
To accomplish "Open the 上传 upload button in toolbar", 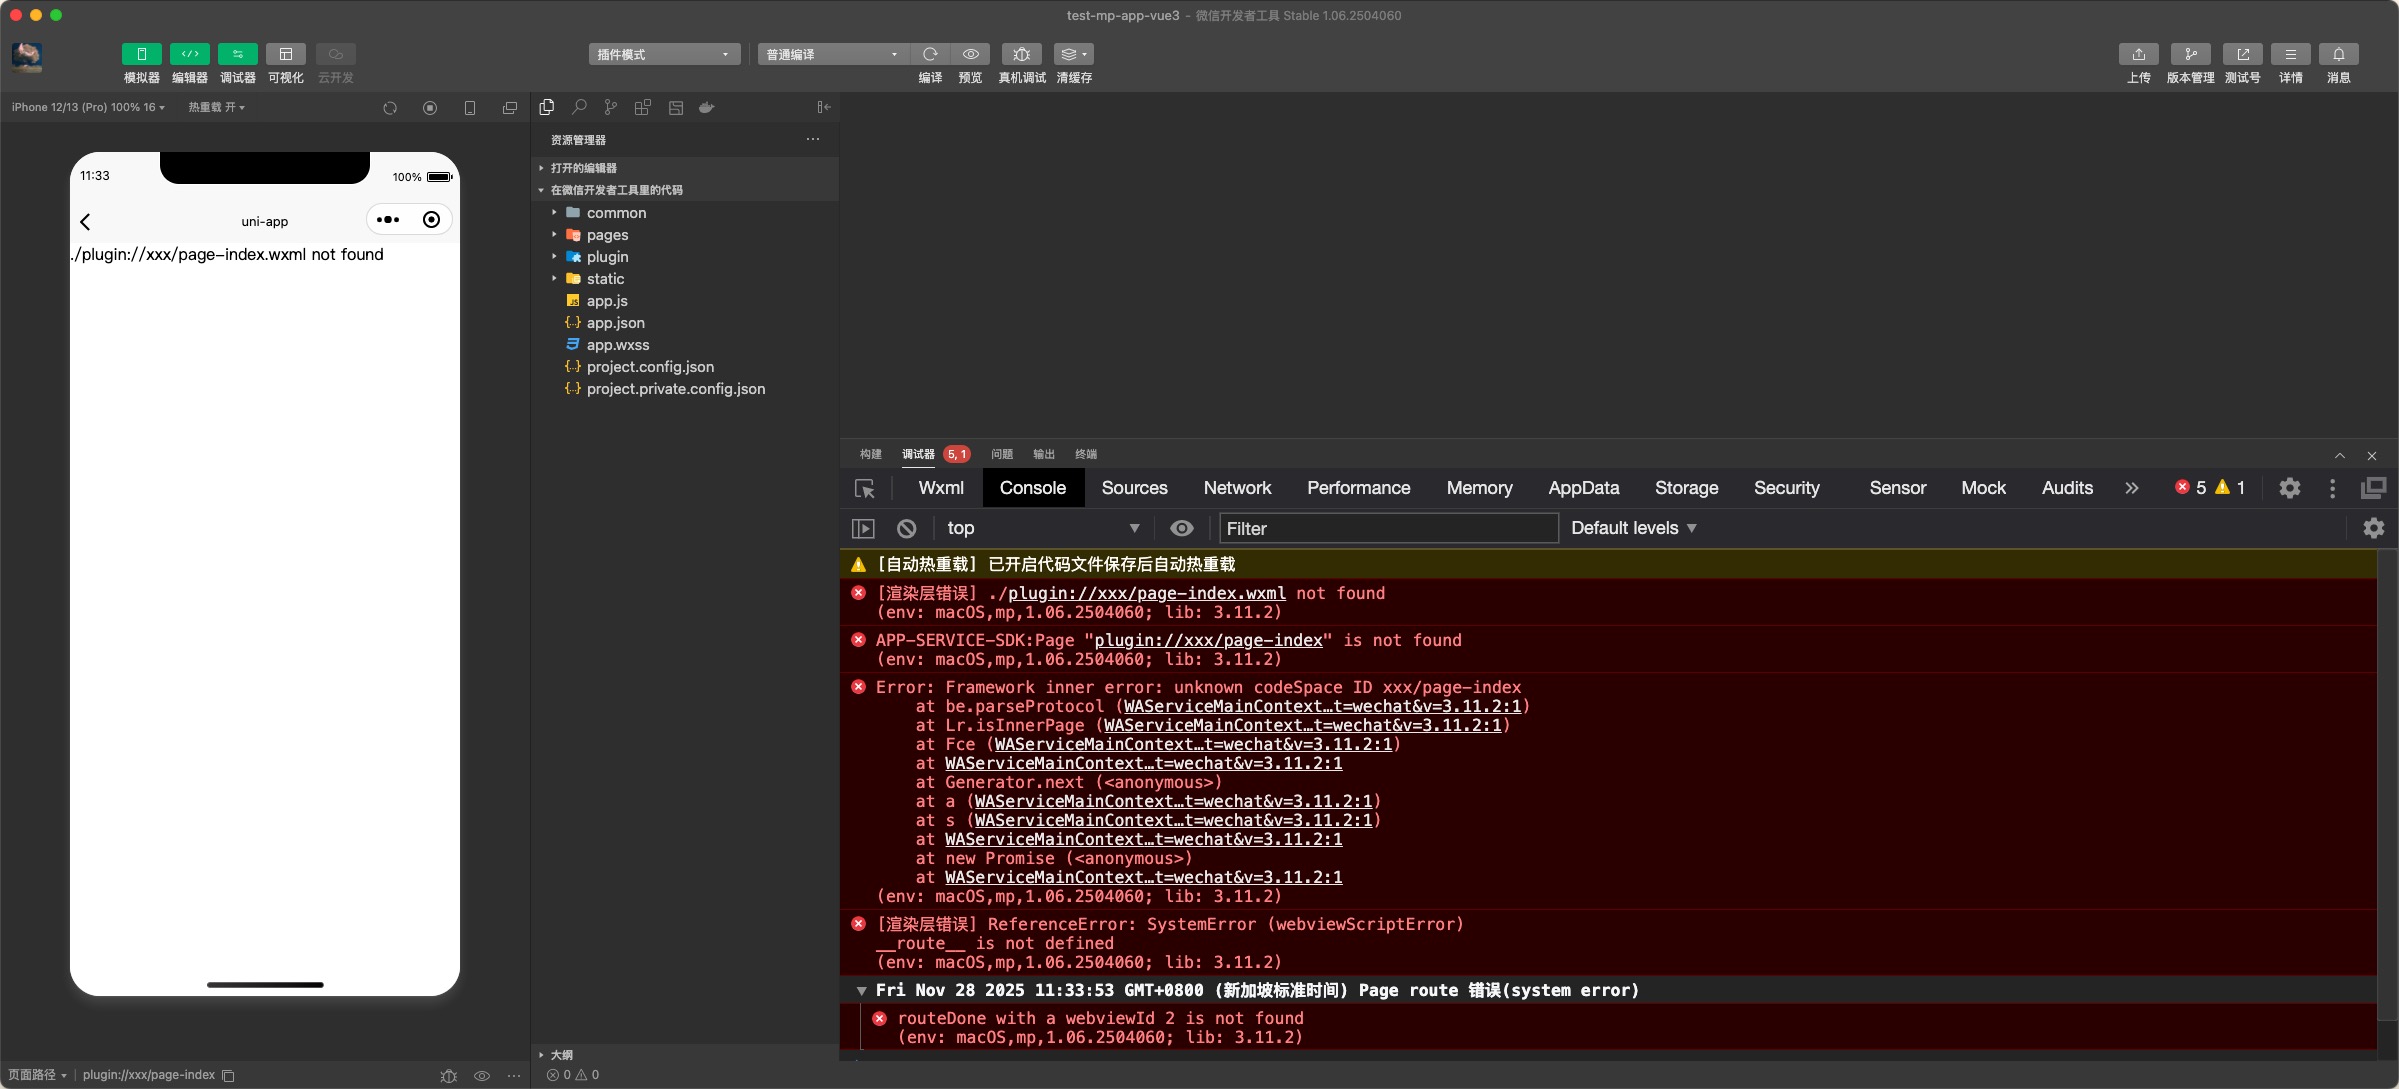I will click(2138, 54).
